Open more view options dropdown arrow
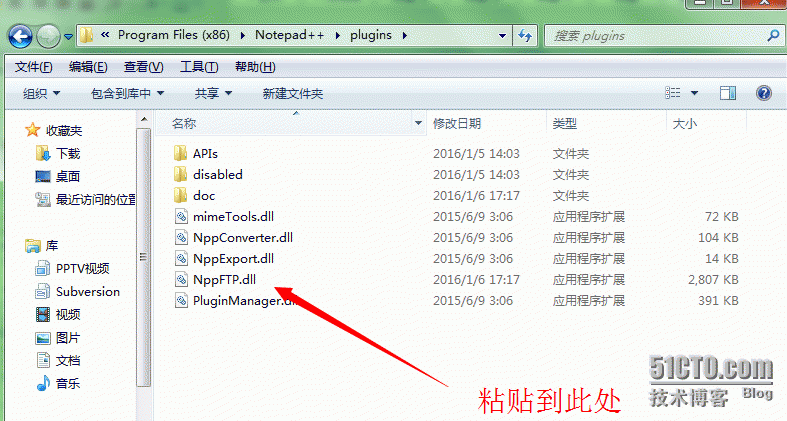Viewport: 787px width, 421px height. click(694, 93)
